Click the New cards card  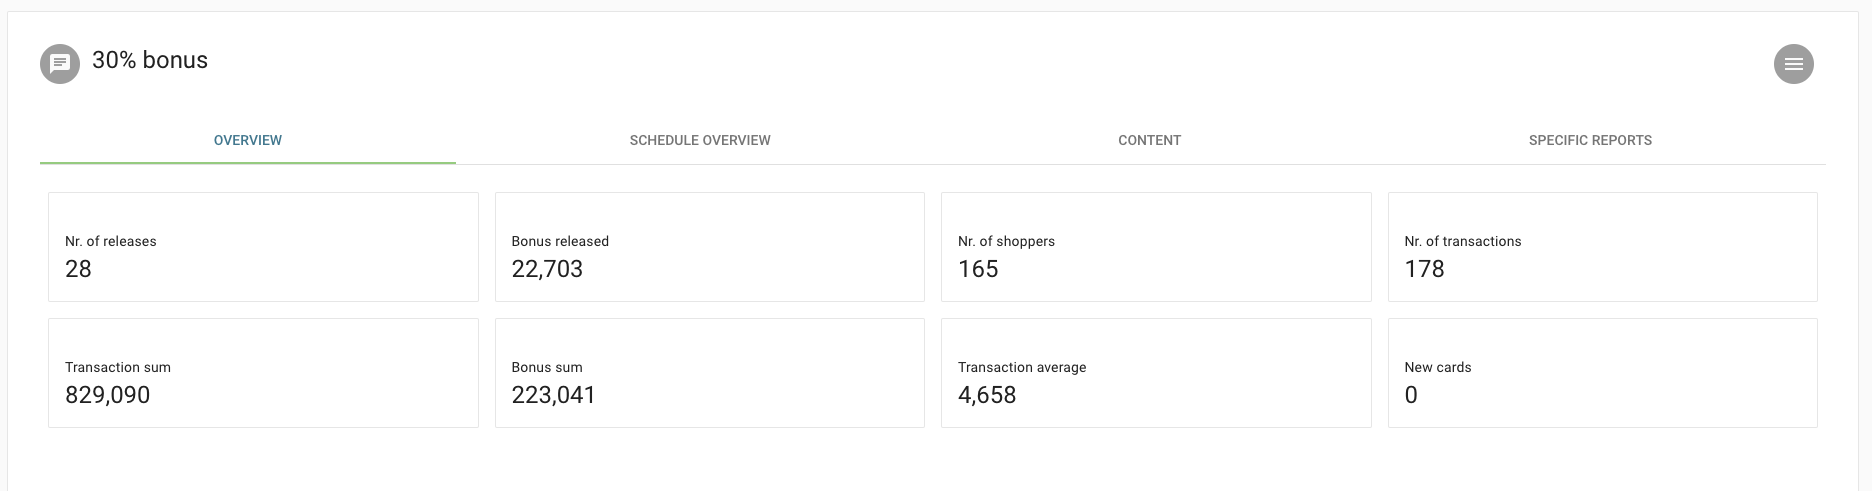(1603, 373)
